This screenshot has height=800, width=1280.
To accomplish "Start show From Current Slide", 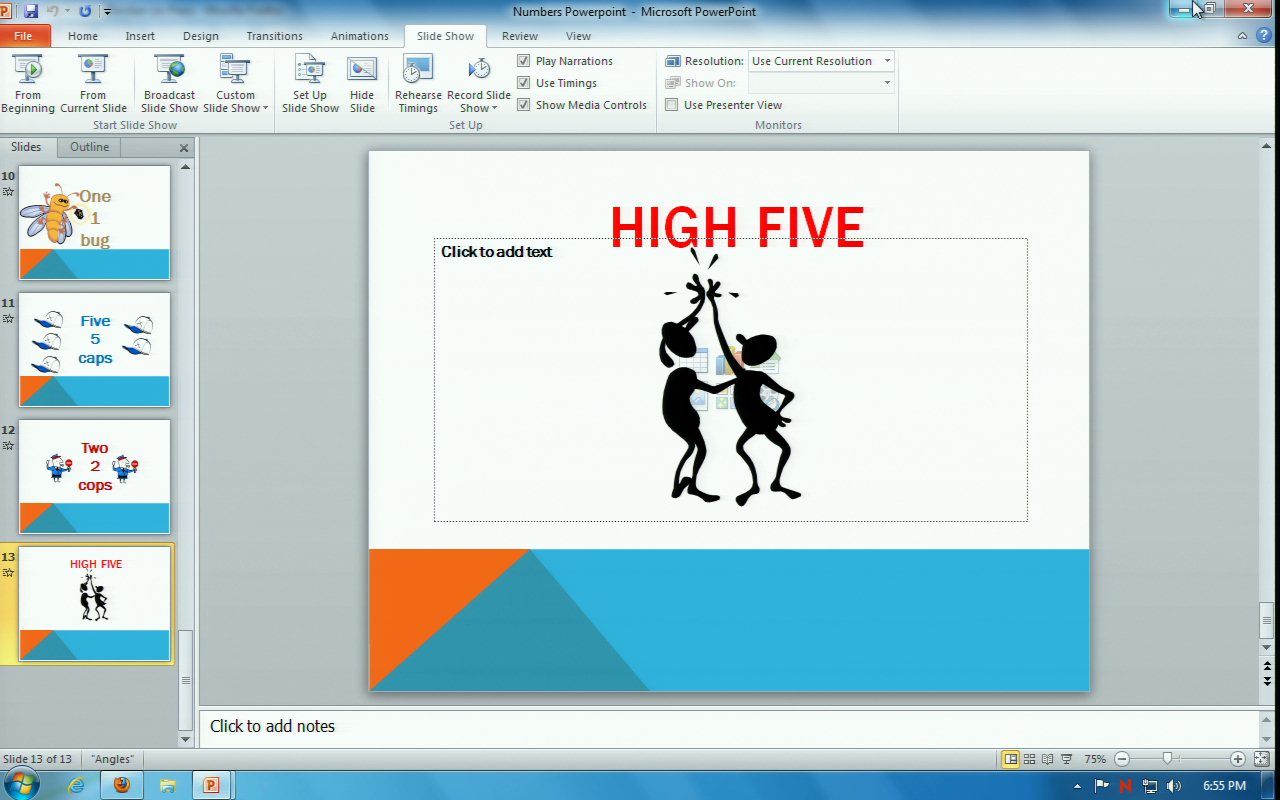I will coord(93,83).
